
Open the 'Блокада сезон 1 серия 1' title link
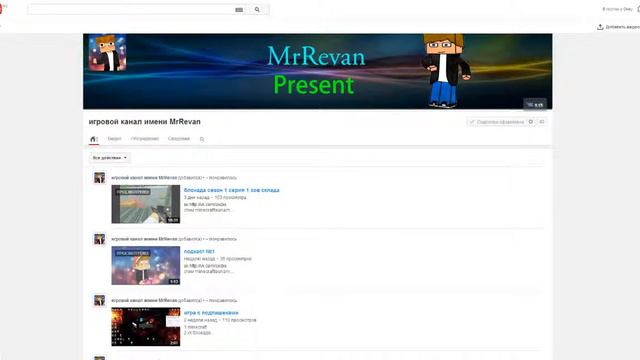(231, 190)
